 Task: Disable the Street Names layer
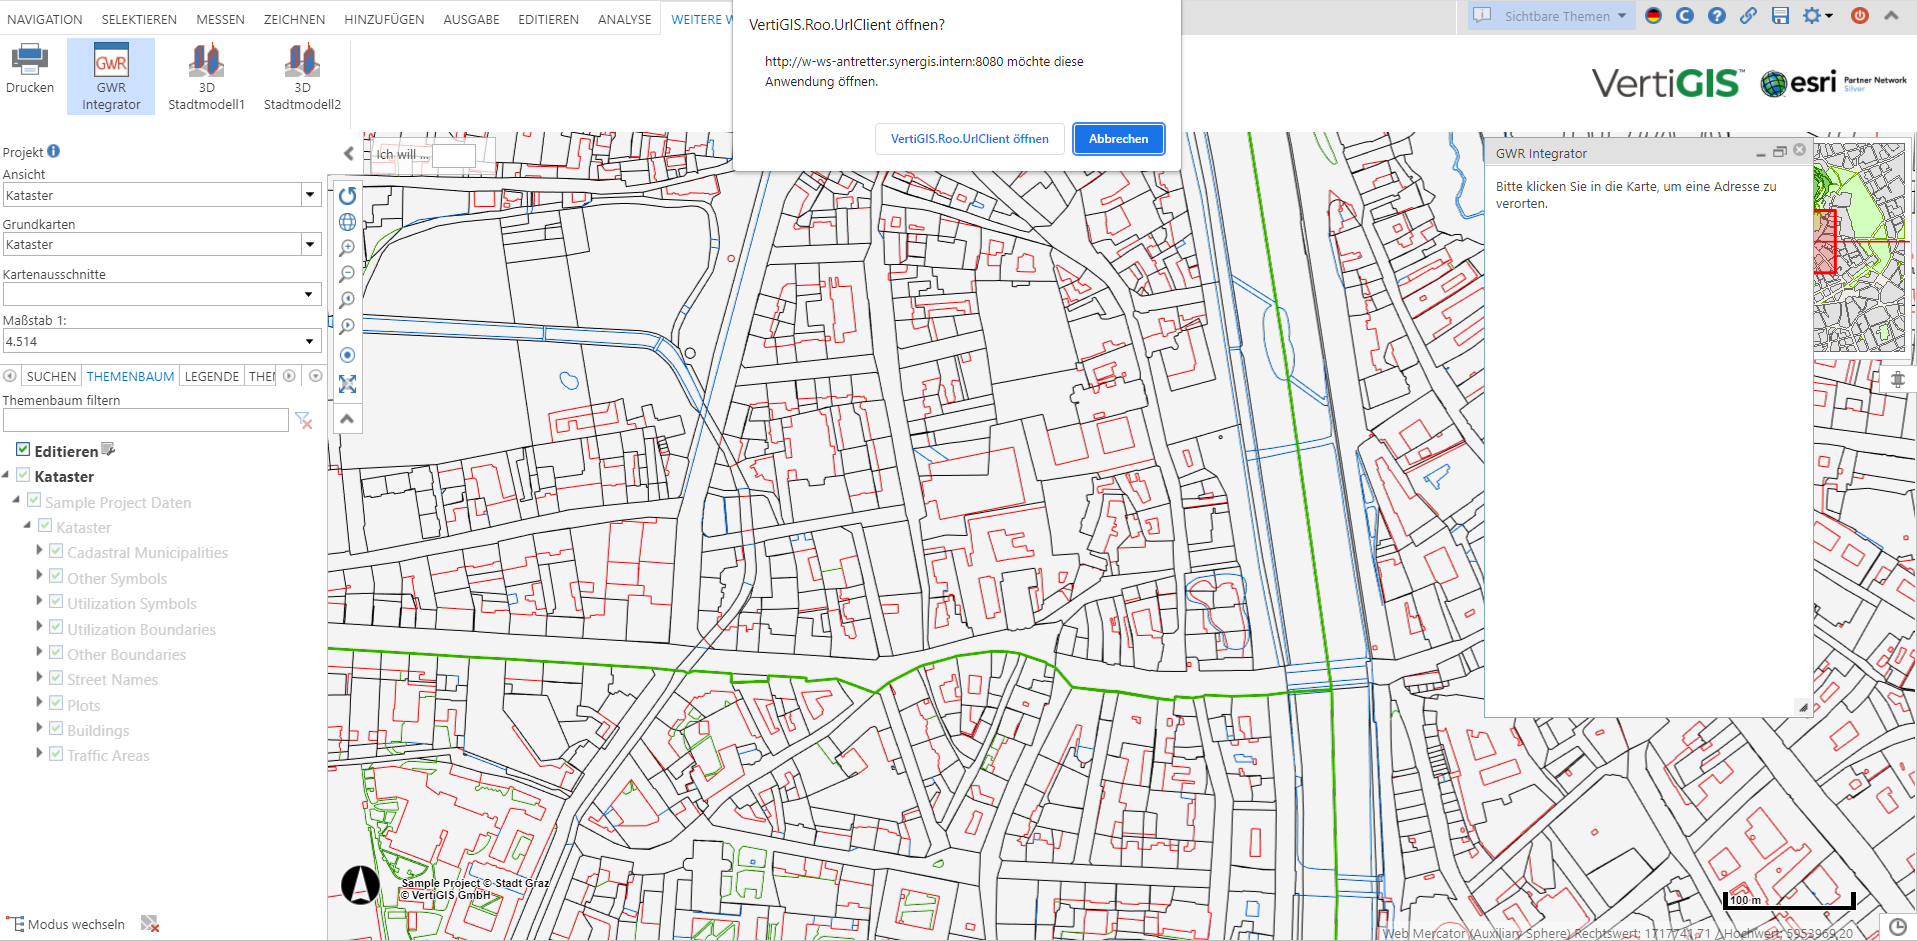coord(56,677)
